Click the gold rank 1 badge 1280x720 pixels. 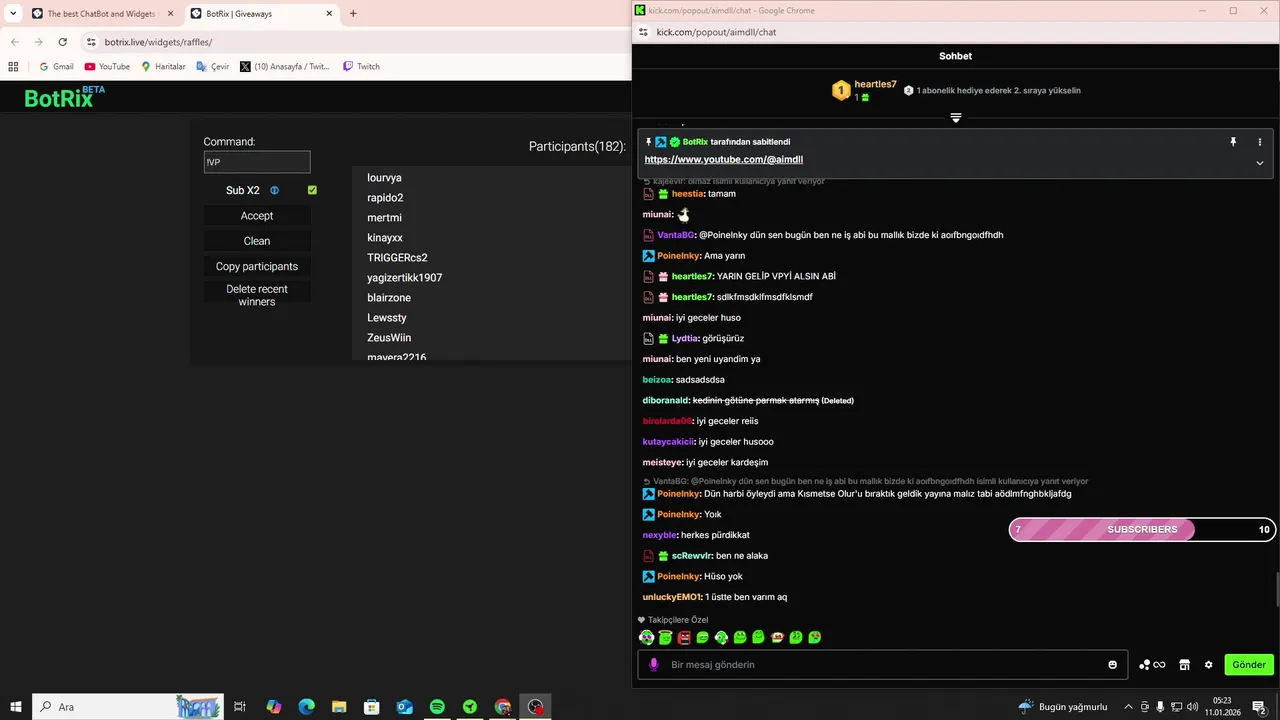[841, 91]
